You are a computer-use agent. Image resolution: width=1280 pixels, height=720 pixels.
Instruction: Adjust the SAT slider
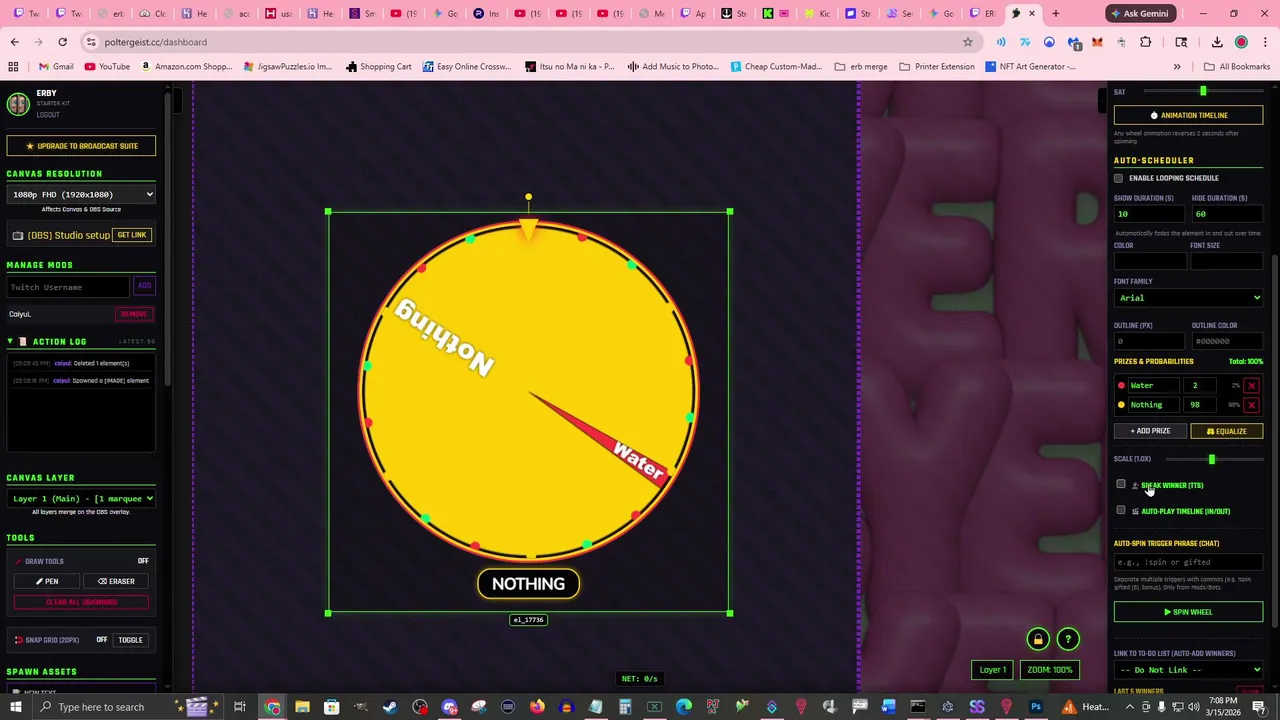pos(1203,92)
